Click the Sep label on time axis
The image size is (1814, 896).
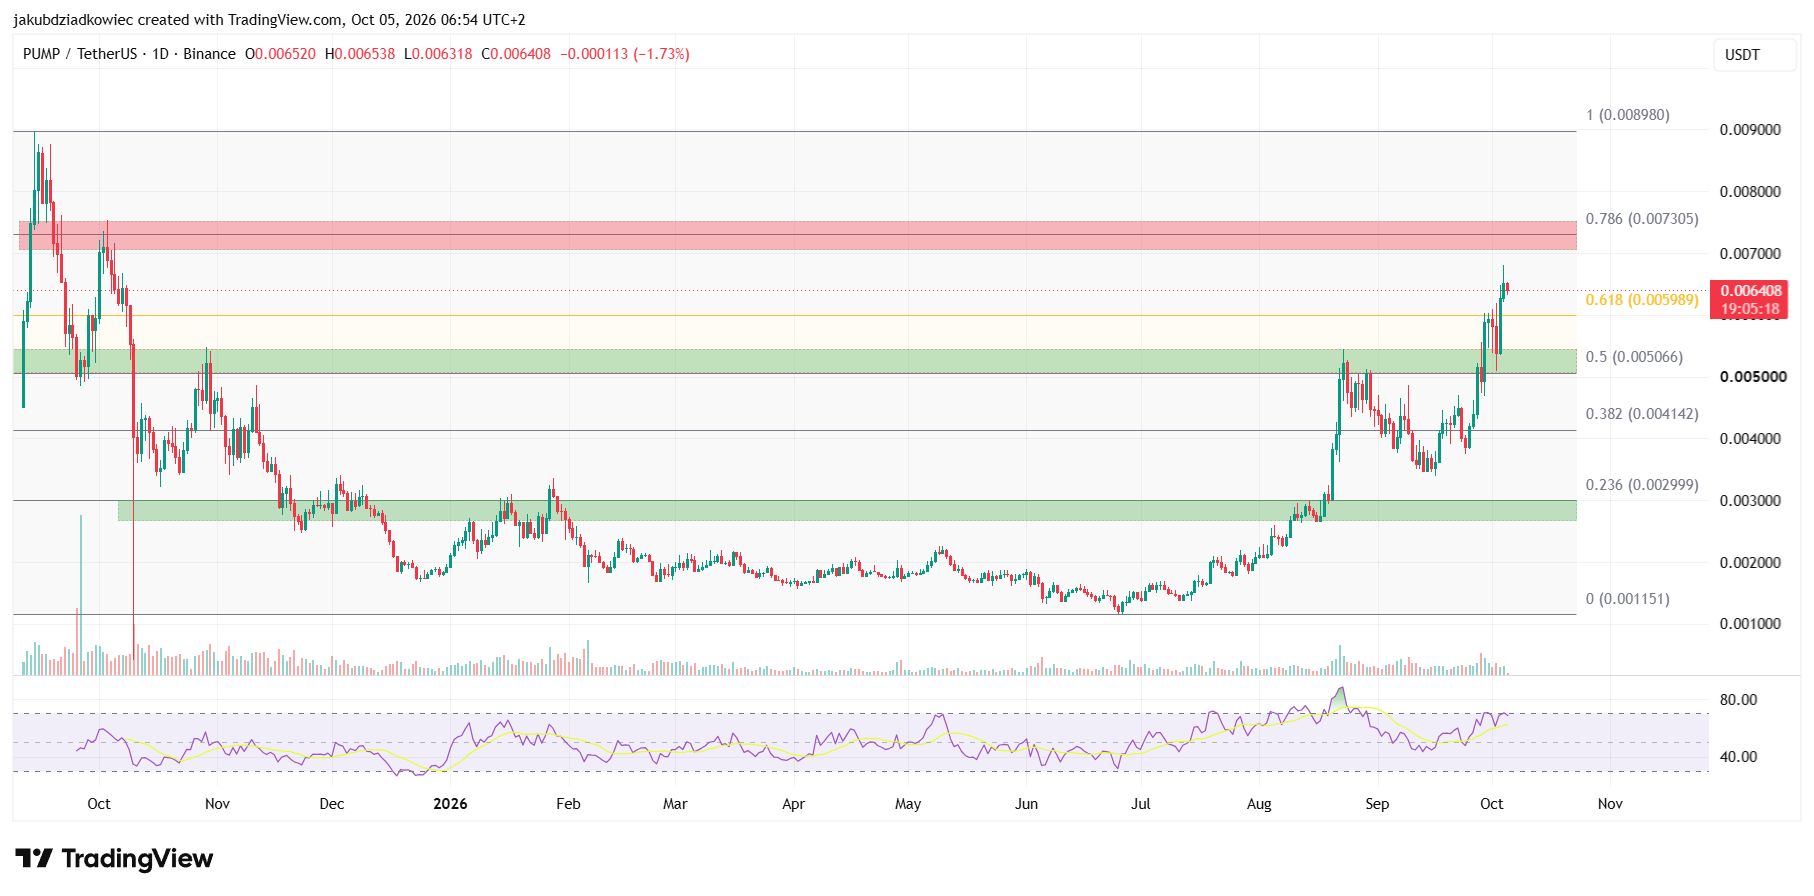point(1377,804)
